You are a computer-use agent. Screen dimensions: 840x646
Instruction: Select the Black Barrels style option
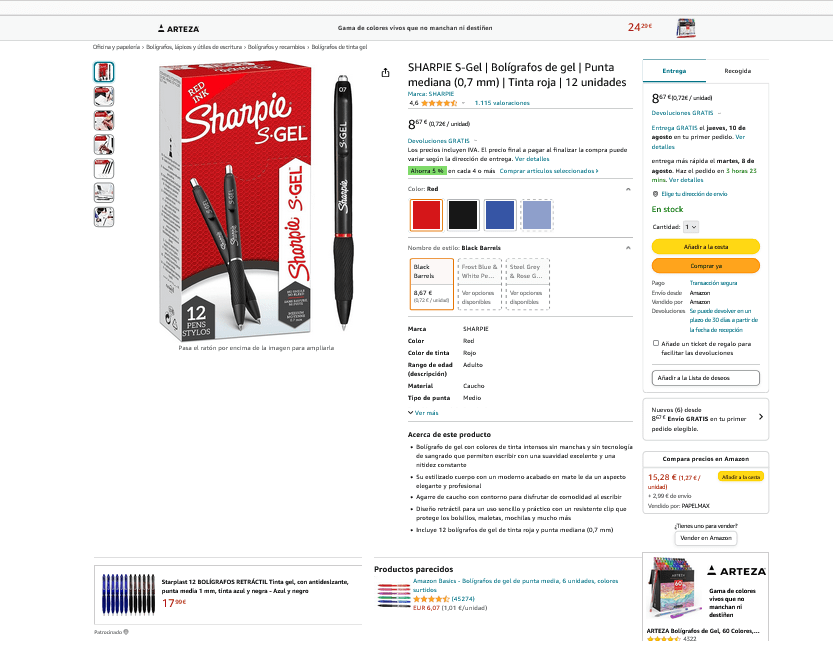pyautogui.click(x=432, y=284)
